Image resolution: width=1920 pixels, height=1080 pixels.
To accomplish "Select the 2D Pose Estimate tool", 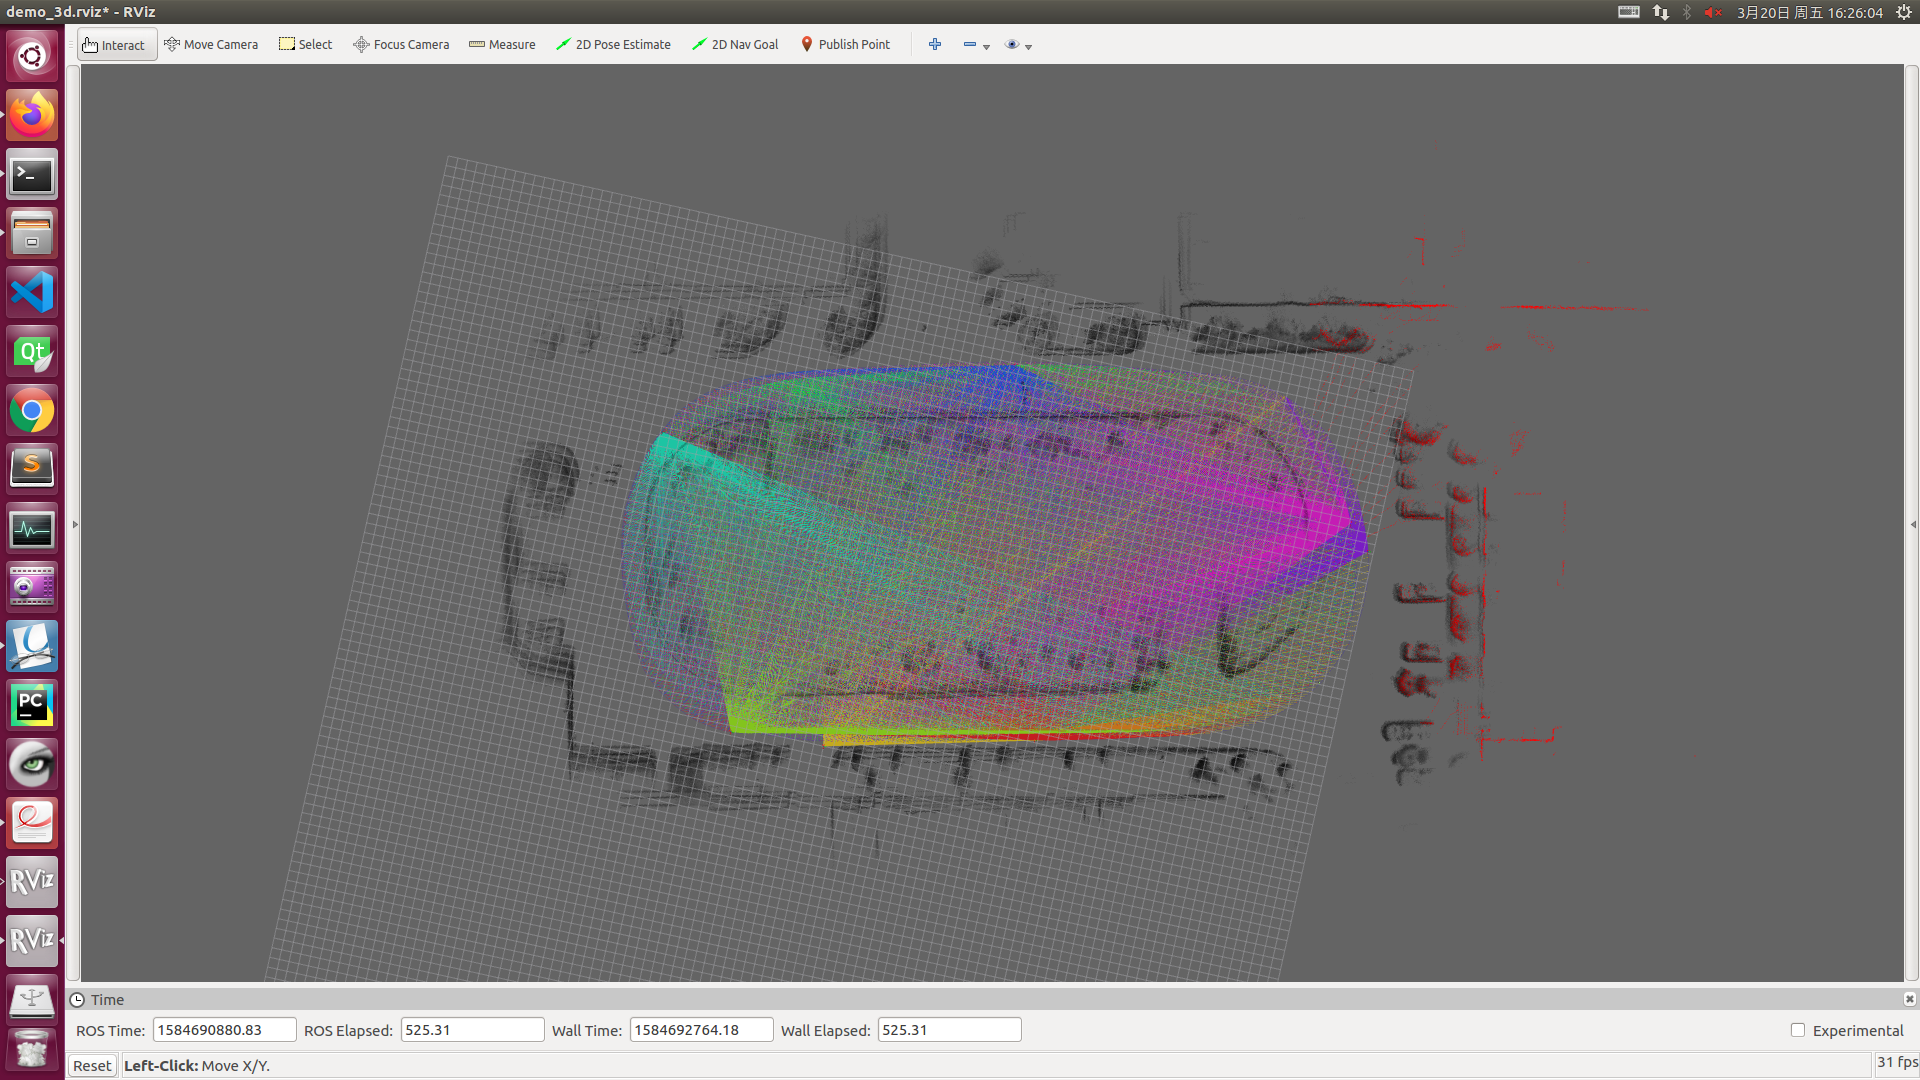I will pyautogui.click(x=613, y=45).
